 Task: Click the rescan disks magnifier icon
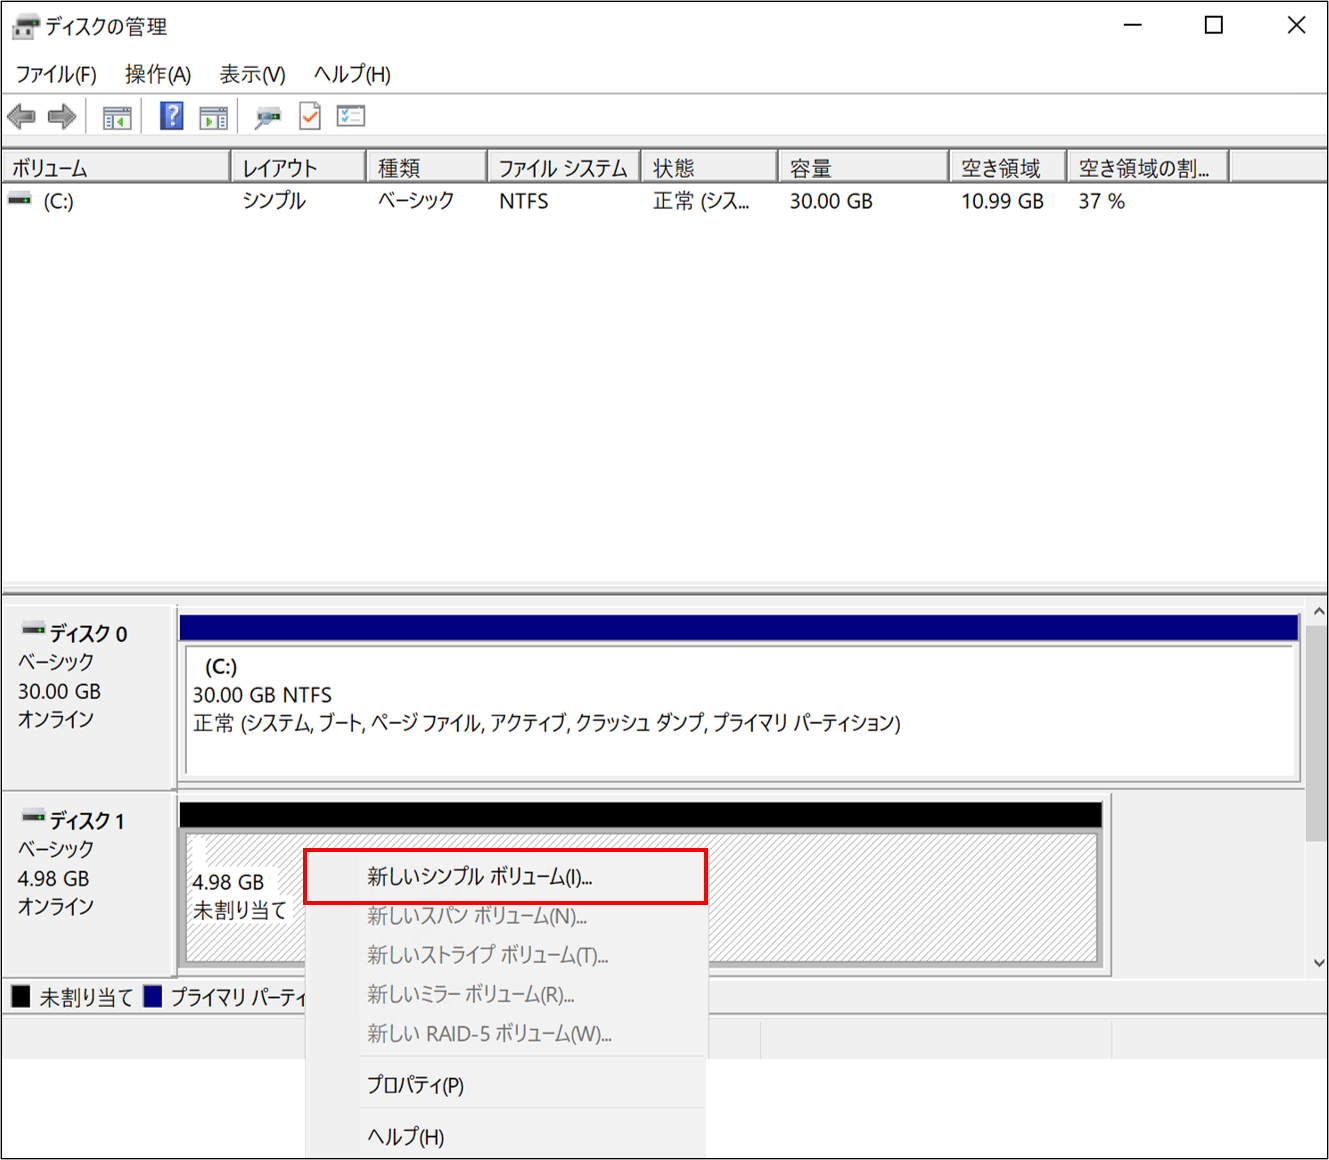pos(267,118)
